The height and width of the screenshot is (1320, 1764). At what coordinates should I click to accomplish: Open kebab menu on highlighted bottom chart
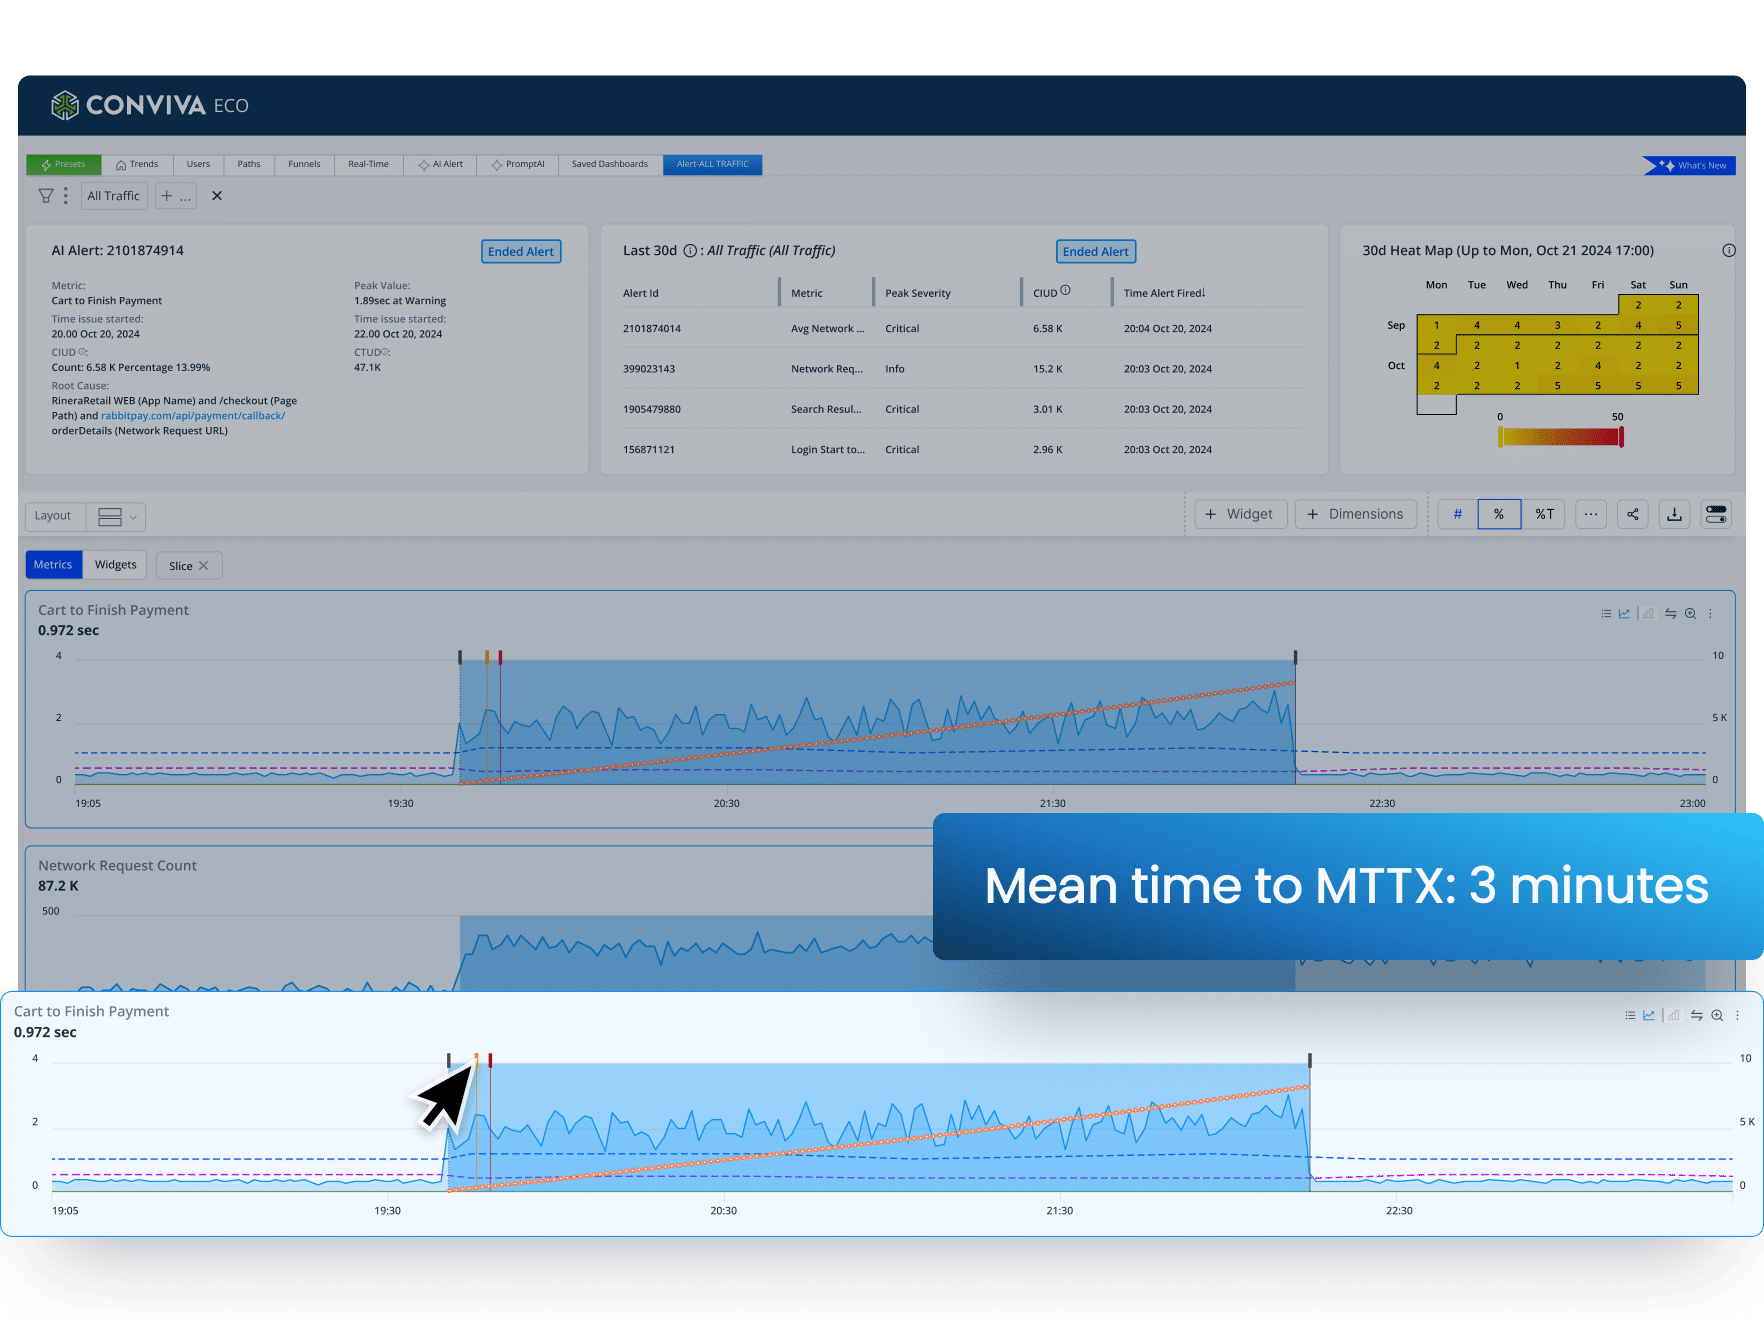point(1737,1015)
